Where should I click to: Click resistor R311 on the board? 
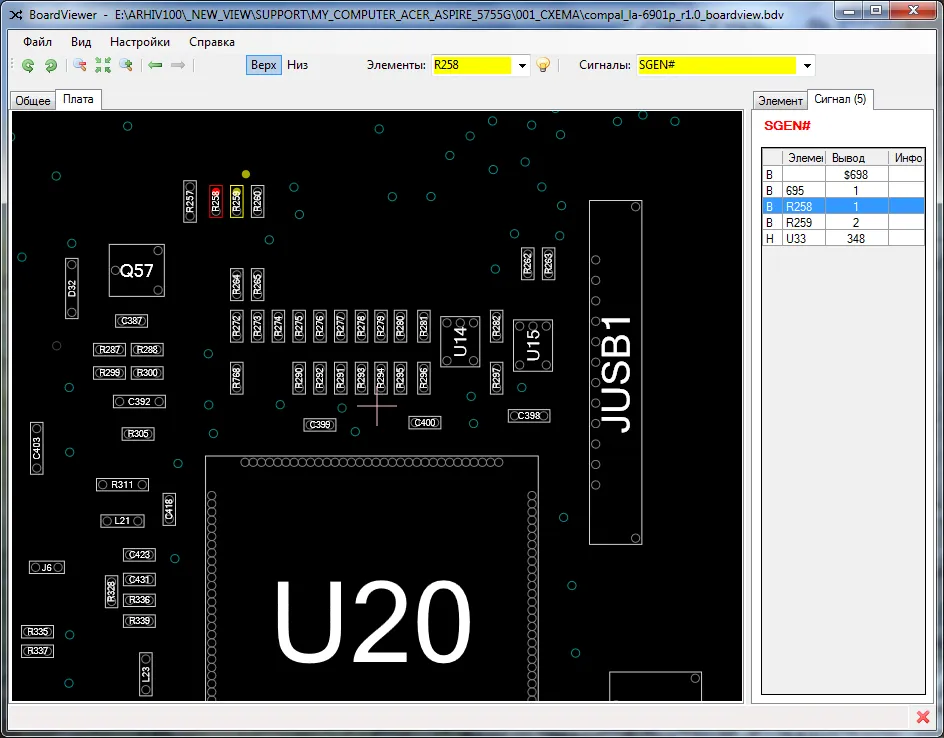coord(122,485)
